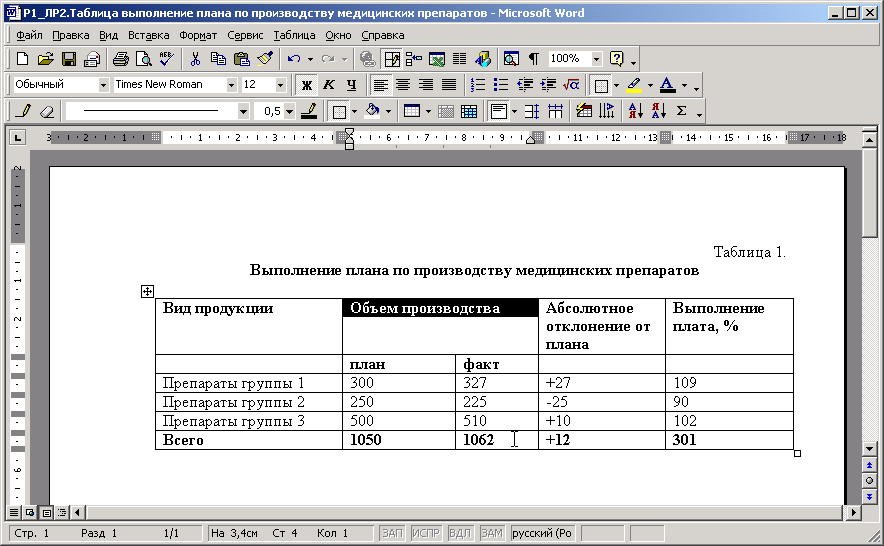This screenshot has width=884, height=546.
Task: Change text direction icon
Action: [x=607, y=111]
